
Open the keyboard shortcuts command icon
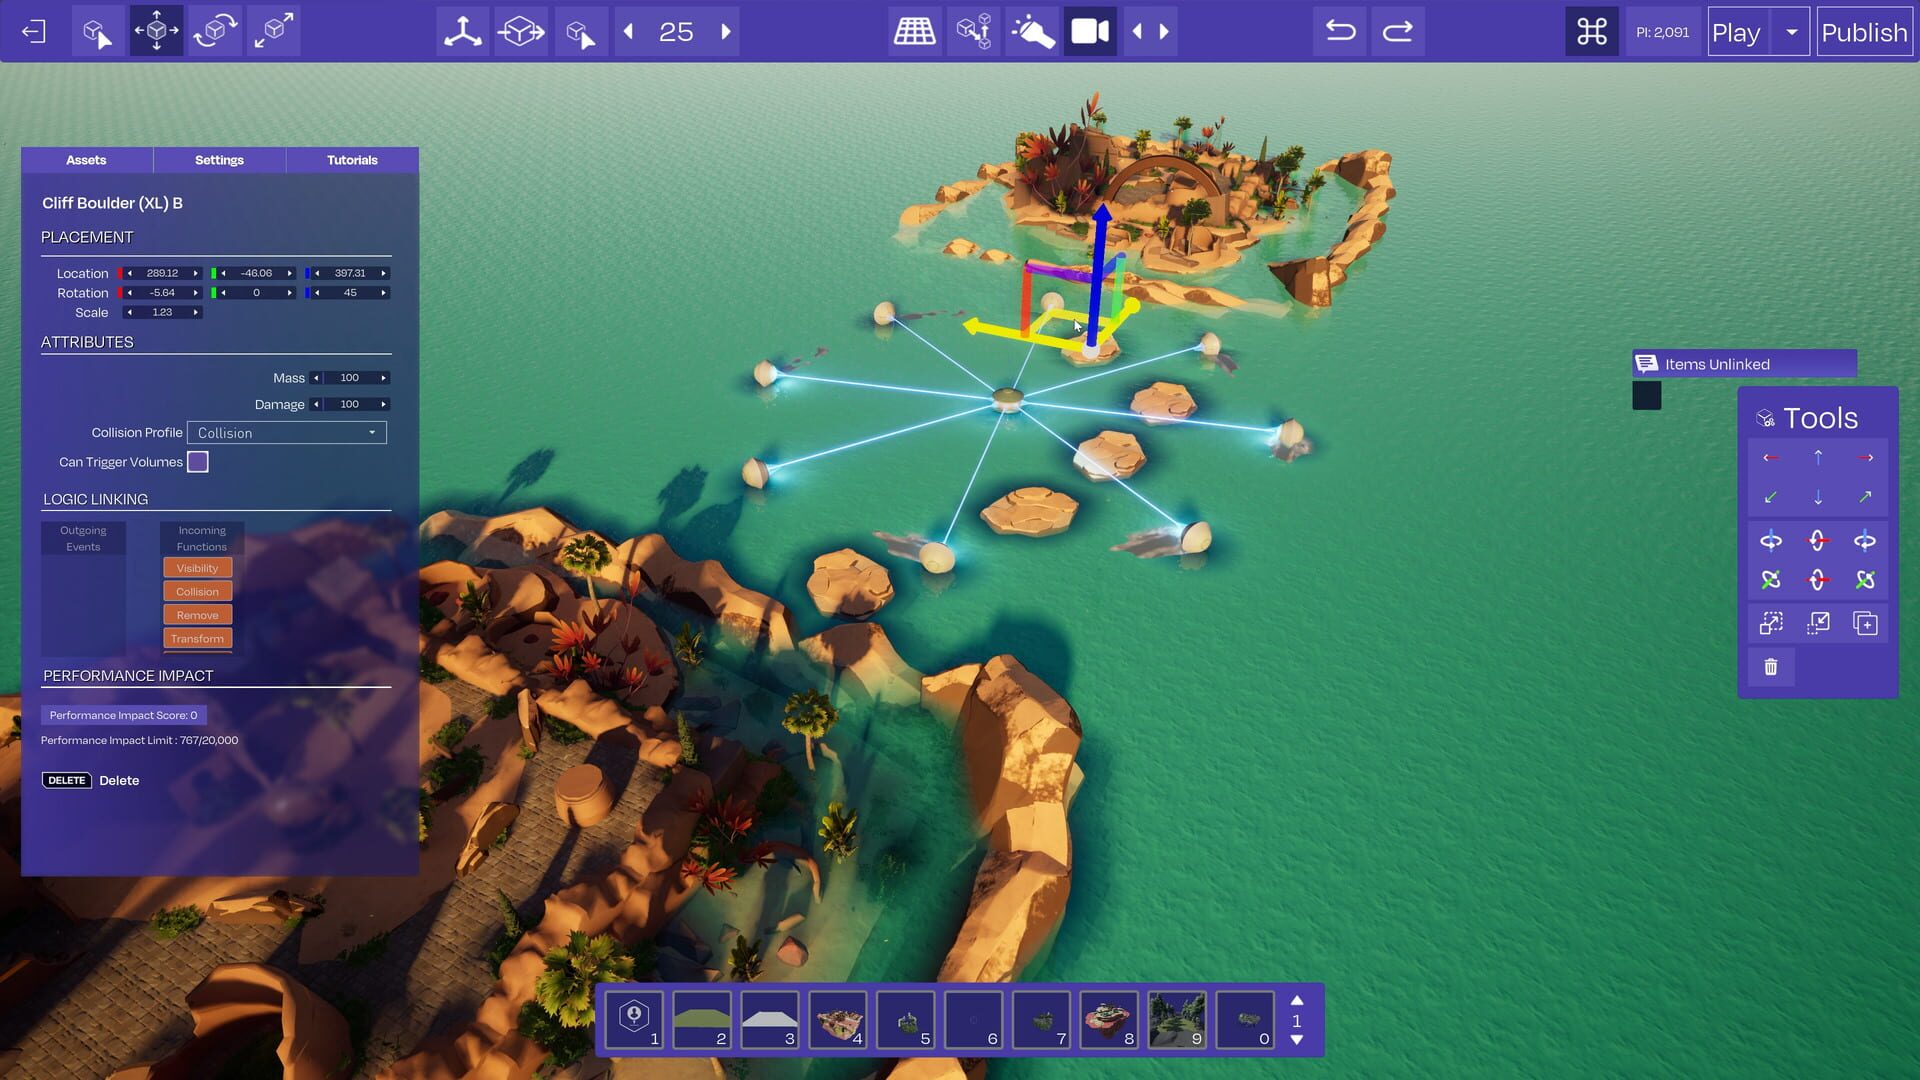[x=1590, y=31]
